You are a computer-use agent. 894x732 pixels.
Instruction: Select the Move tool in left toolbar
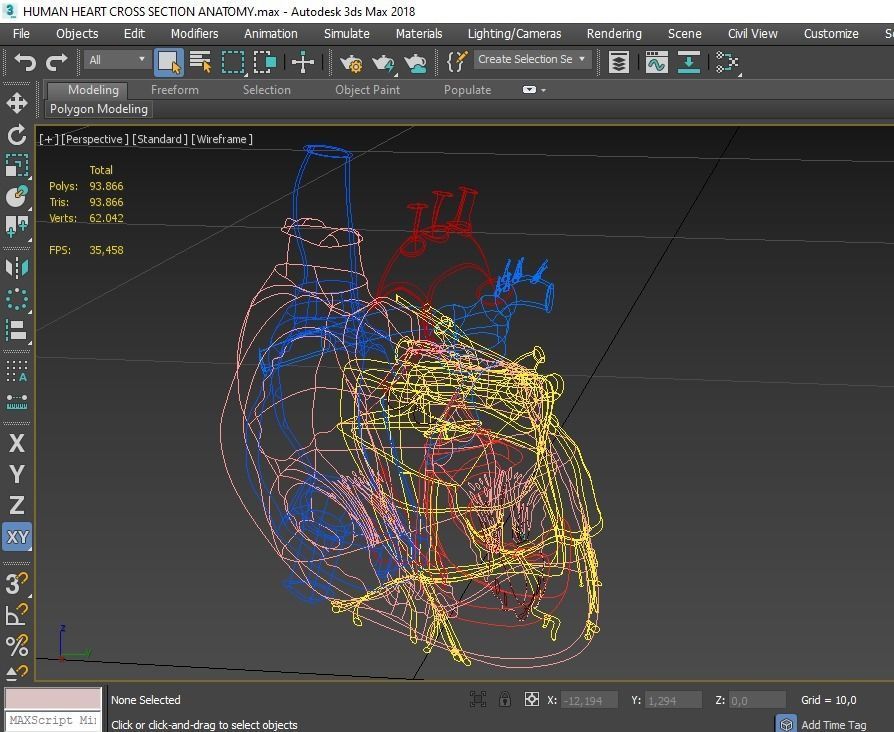pyautogui.click(x=17, y=103)
